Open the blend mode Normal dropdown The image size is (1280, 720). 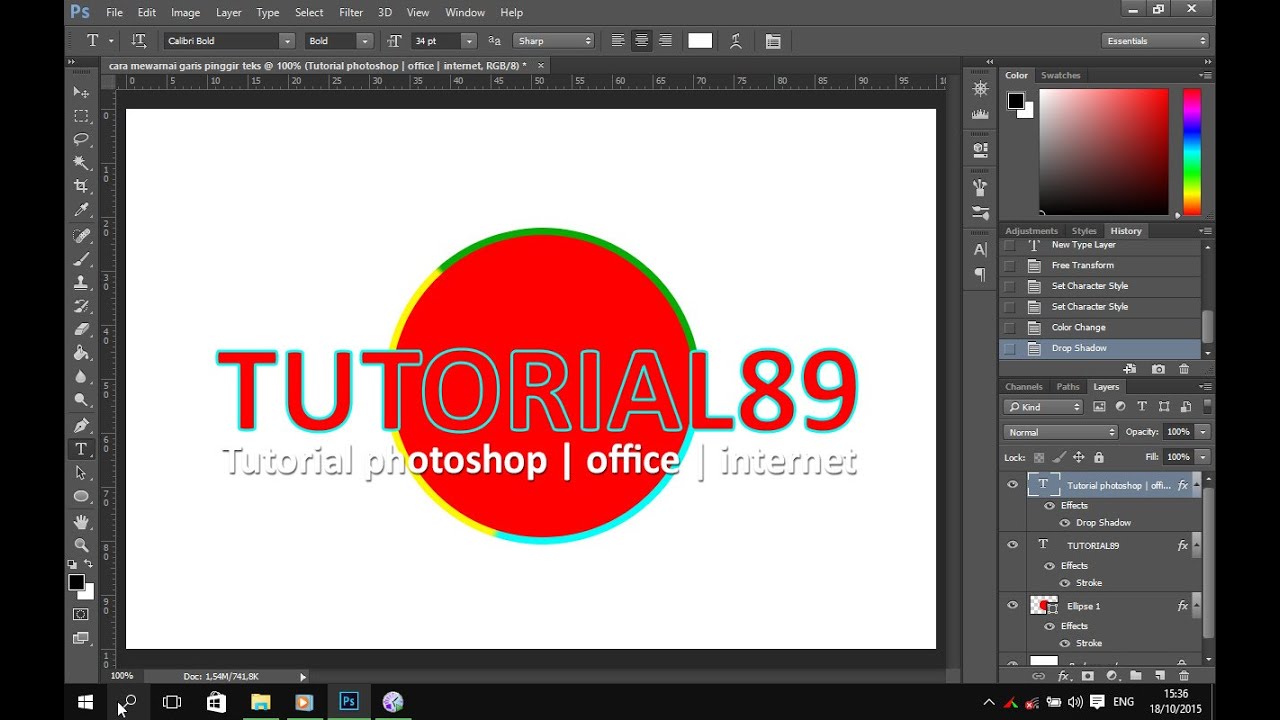(1061, 432)
